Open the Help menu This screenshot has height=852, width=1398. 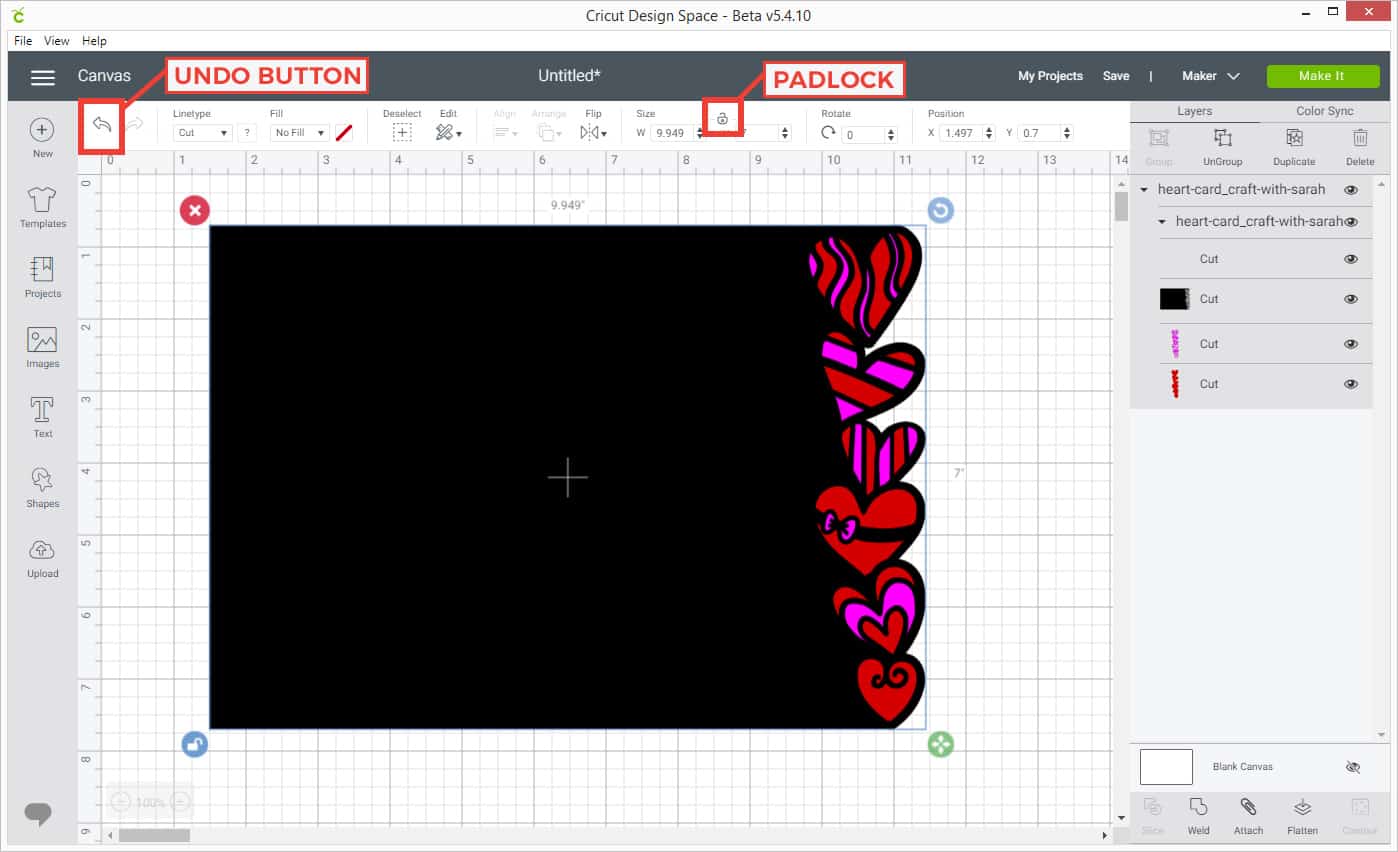94,41
